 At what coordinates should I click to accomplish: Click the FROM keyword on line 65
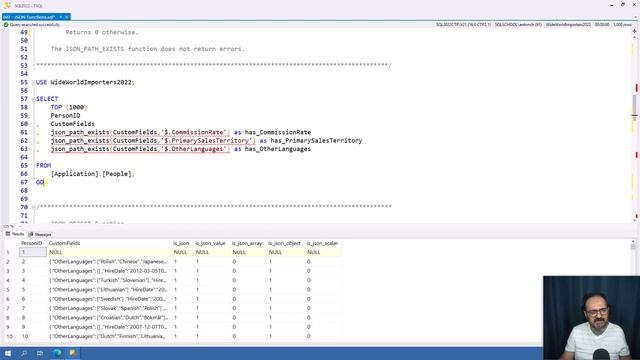pyautogui.click(x=43, y=166)
